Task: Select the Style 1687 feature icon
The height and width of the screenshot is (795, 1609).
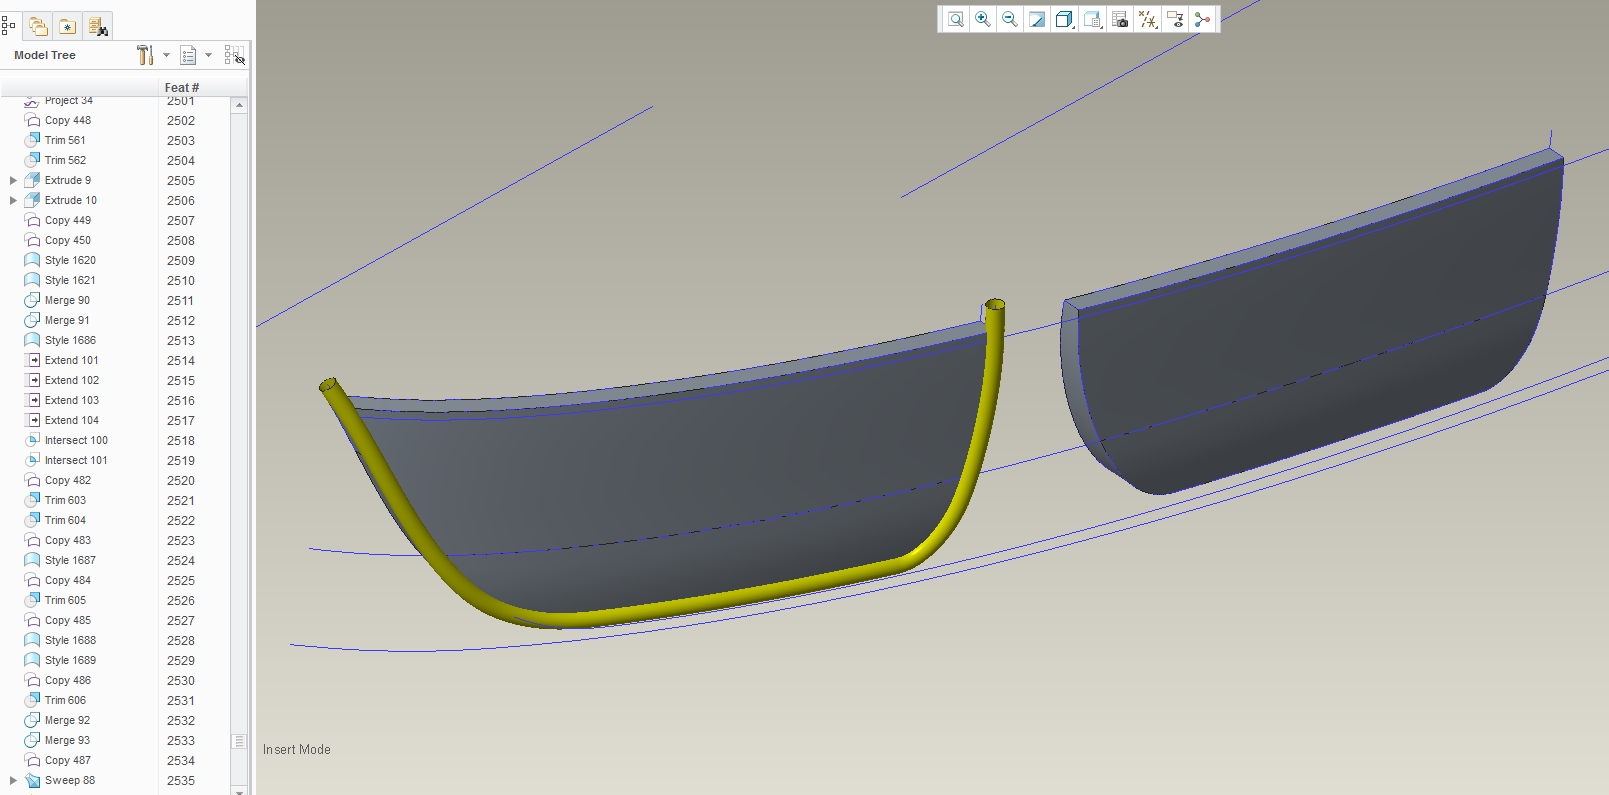Action: pyautogui.click(x=32, y=560)
